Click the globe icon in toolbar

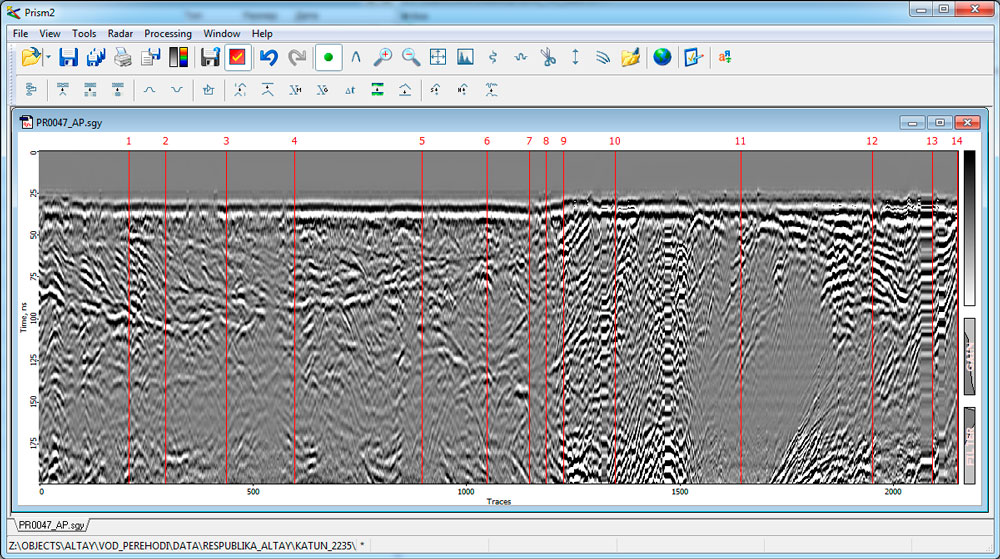click(x=662, y=58)
